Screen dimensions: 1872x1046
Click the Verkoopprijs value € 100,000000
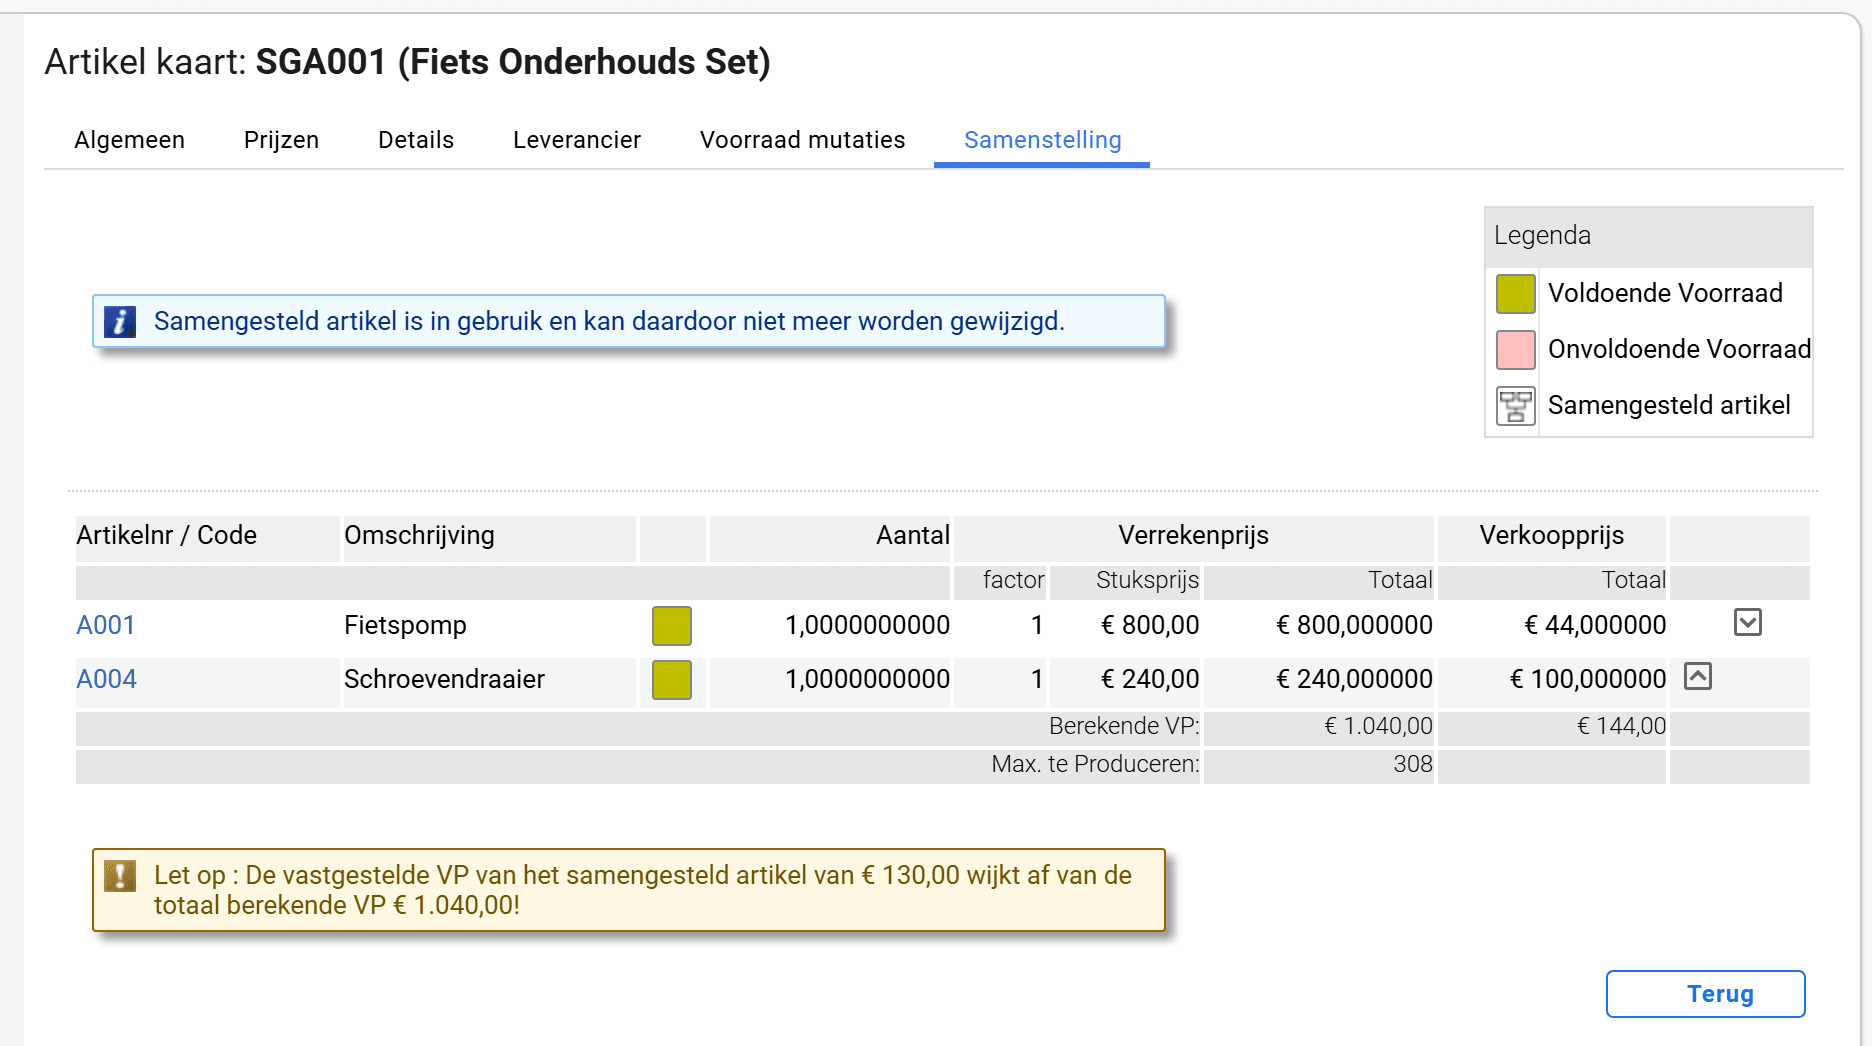coord(1588,679)
